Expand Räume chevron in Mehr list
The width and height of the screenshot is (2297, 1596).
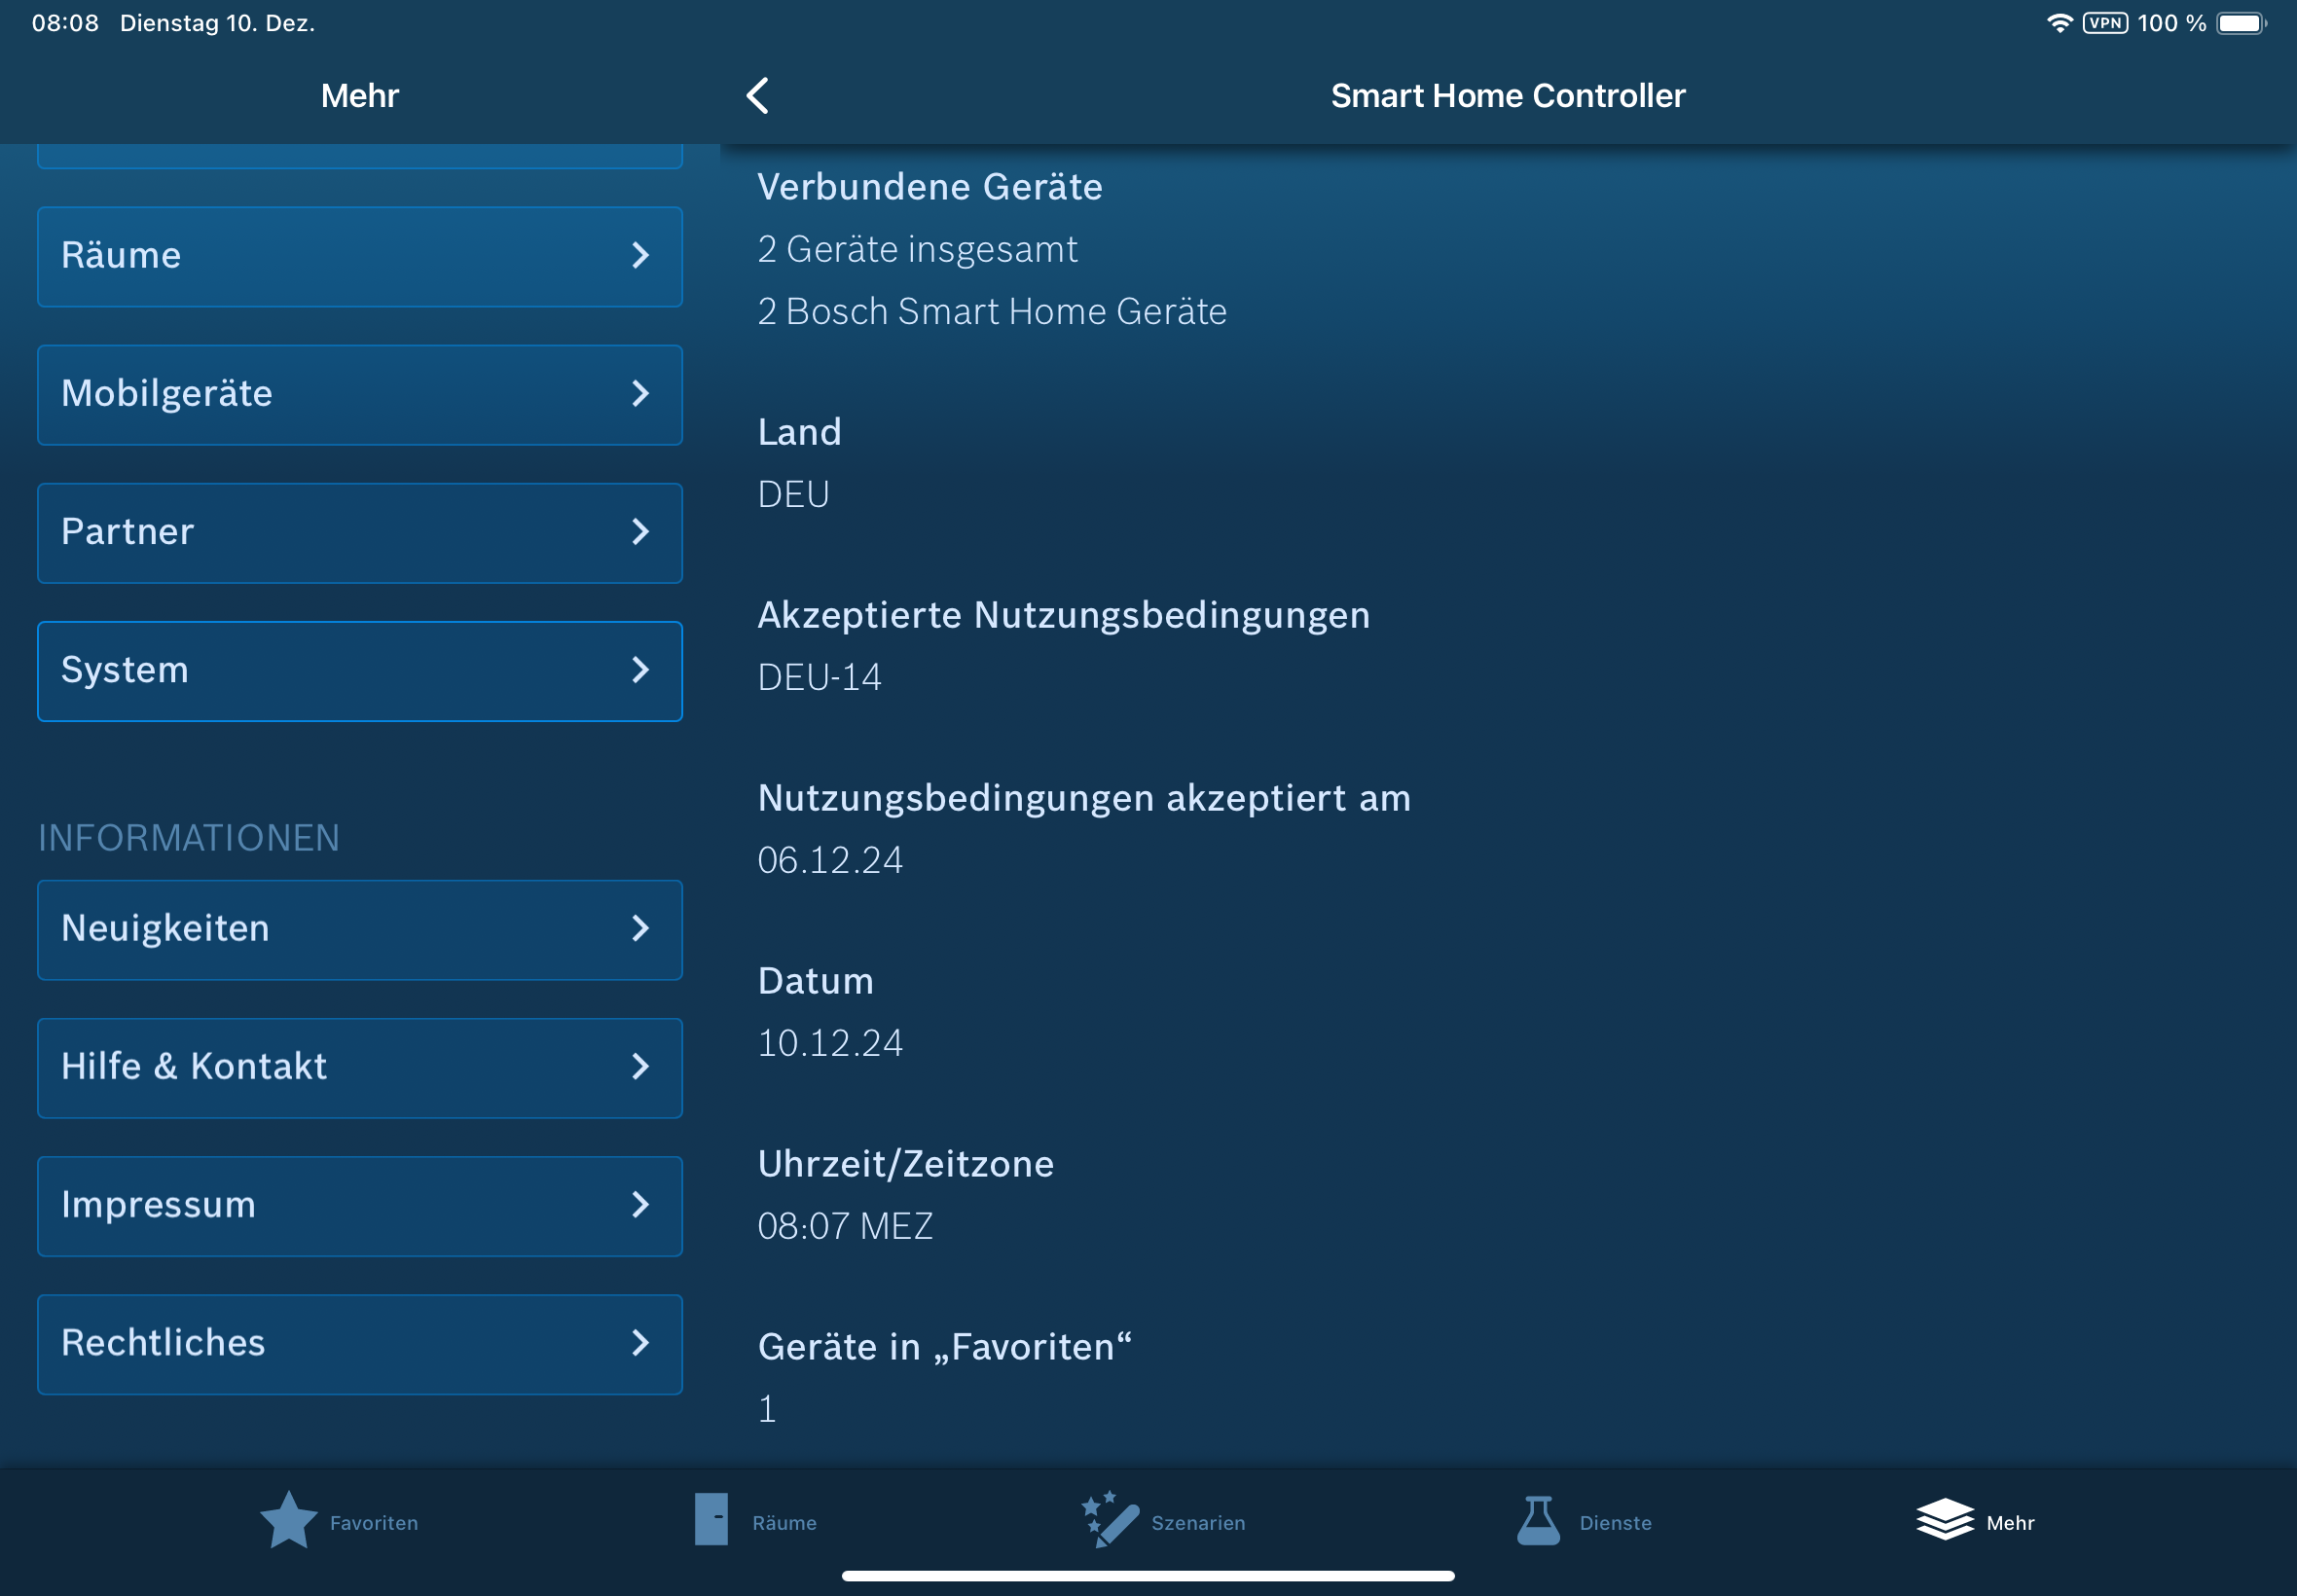tap(640, 256)
